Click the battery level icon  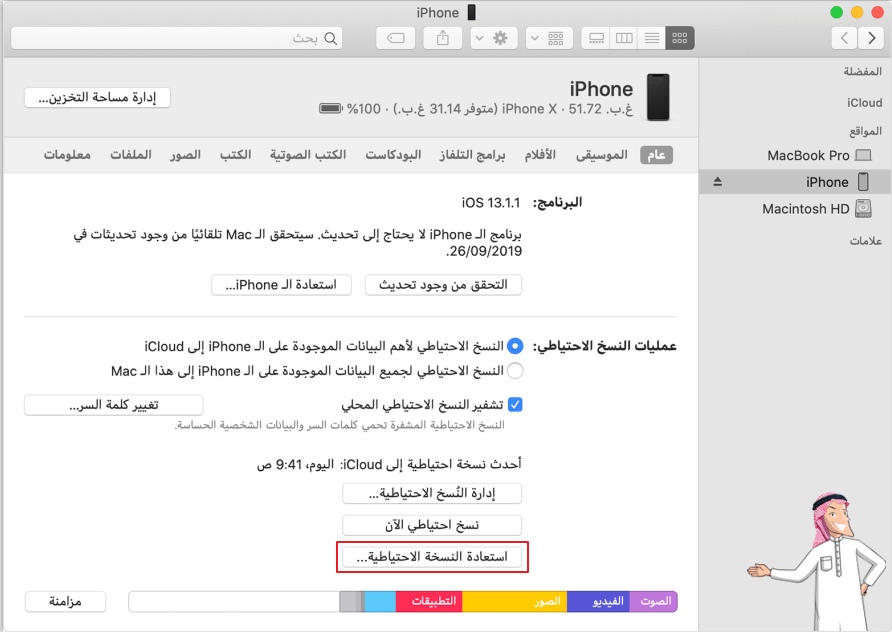(331, 109)
